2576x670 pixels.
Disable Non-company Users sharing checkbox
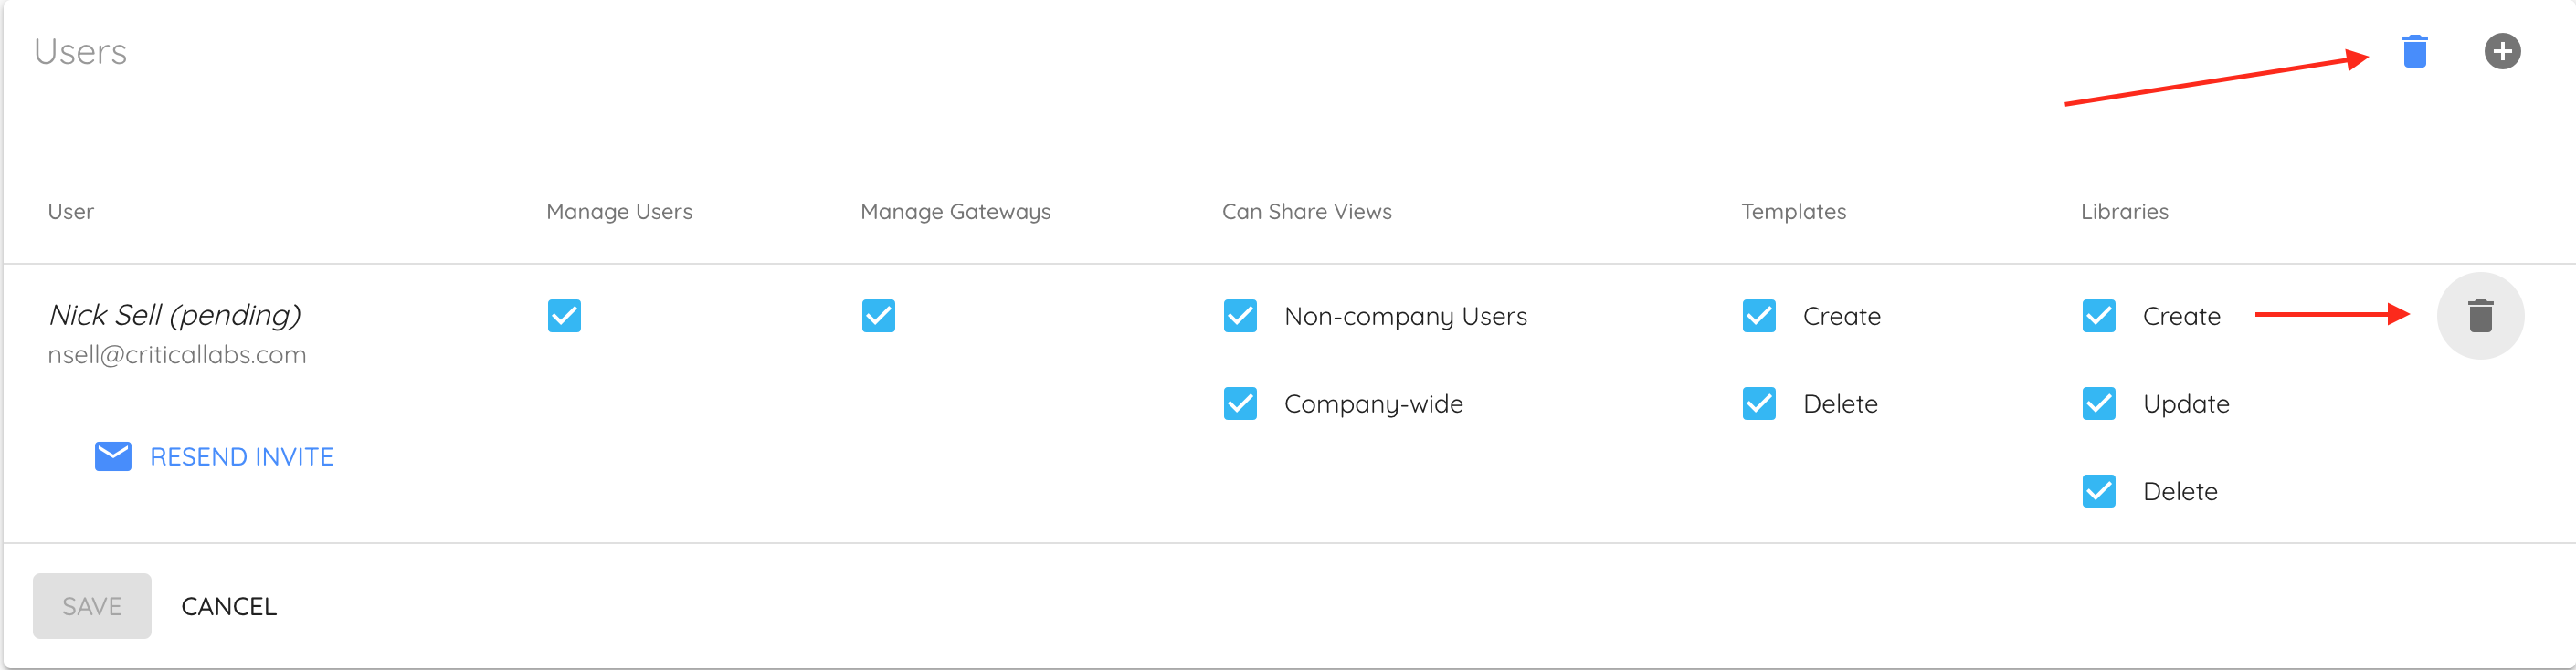1240,316
